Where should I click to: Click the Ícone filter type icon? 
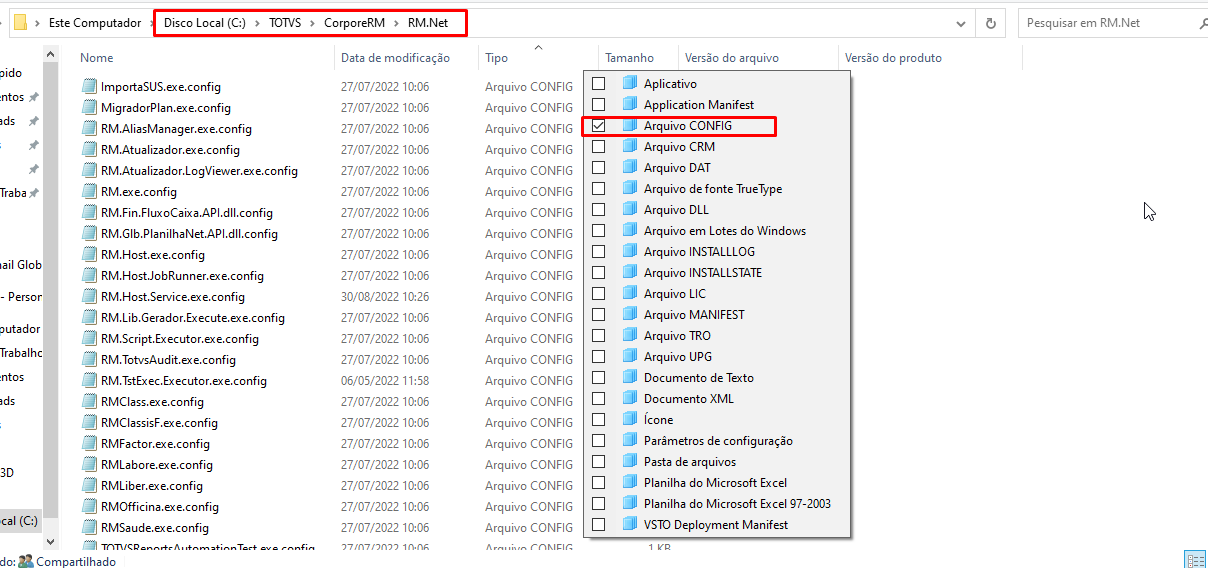(629, 420)
